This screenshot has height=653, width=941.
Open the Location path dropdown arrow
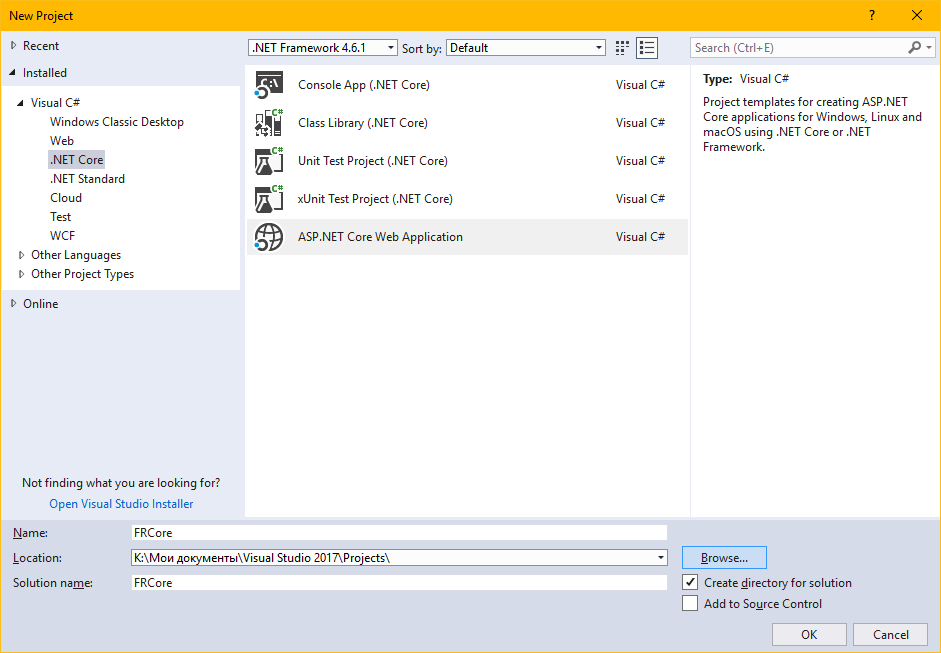pos(660,558)
